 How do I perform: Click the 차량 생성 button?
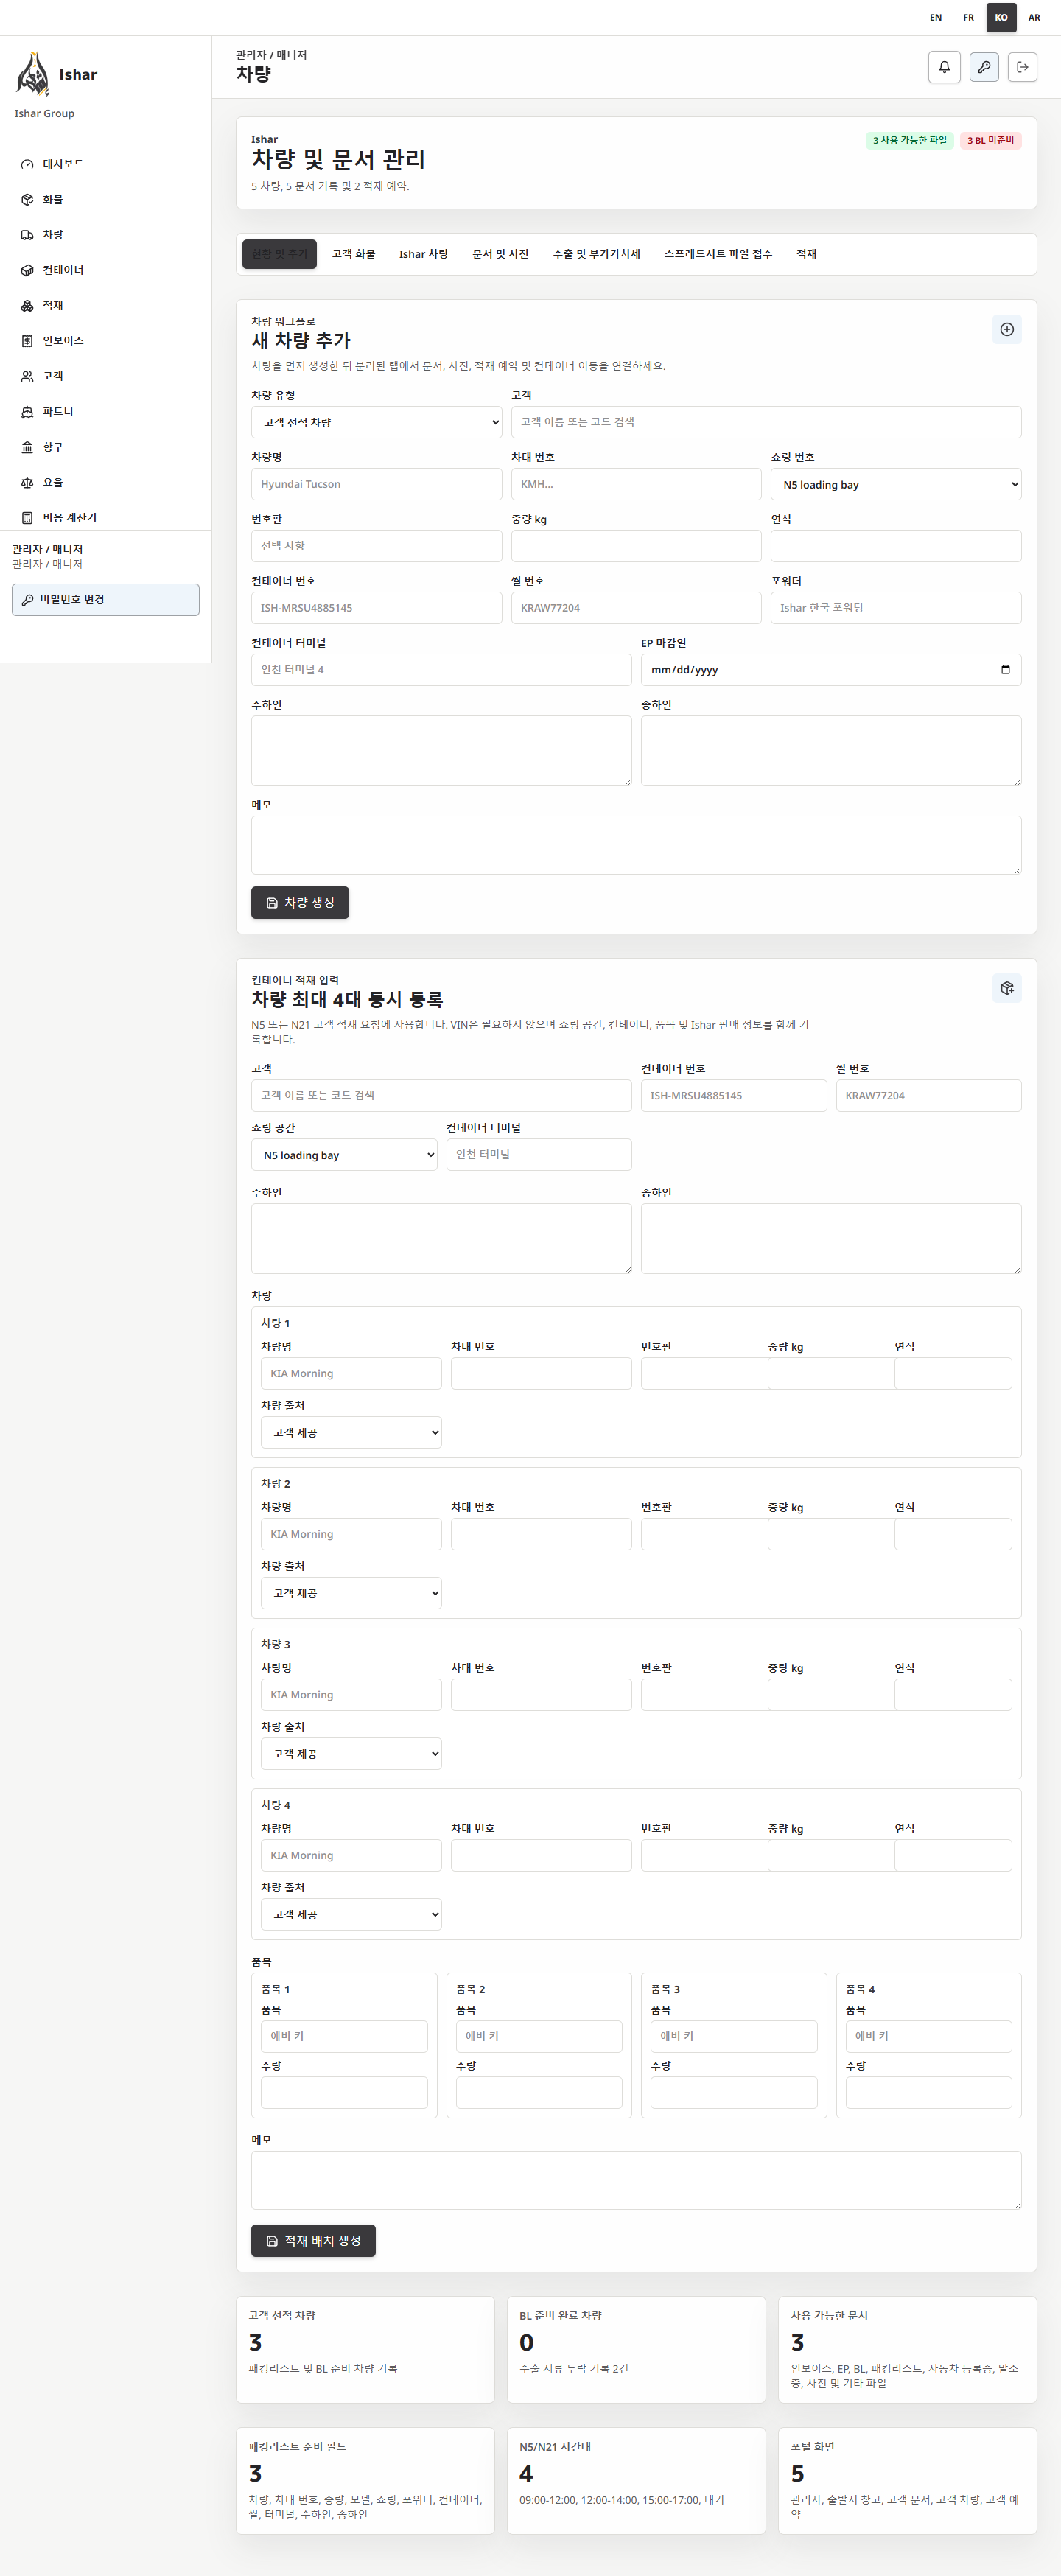point(300,902)
